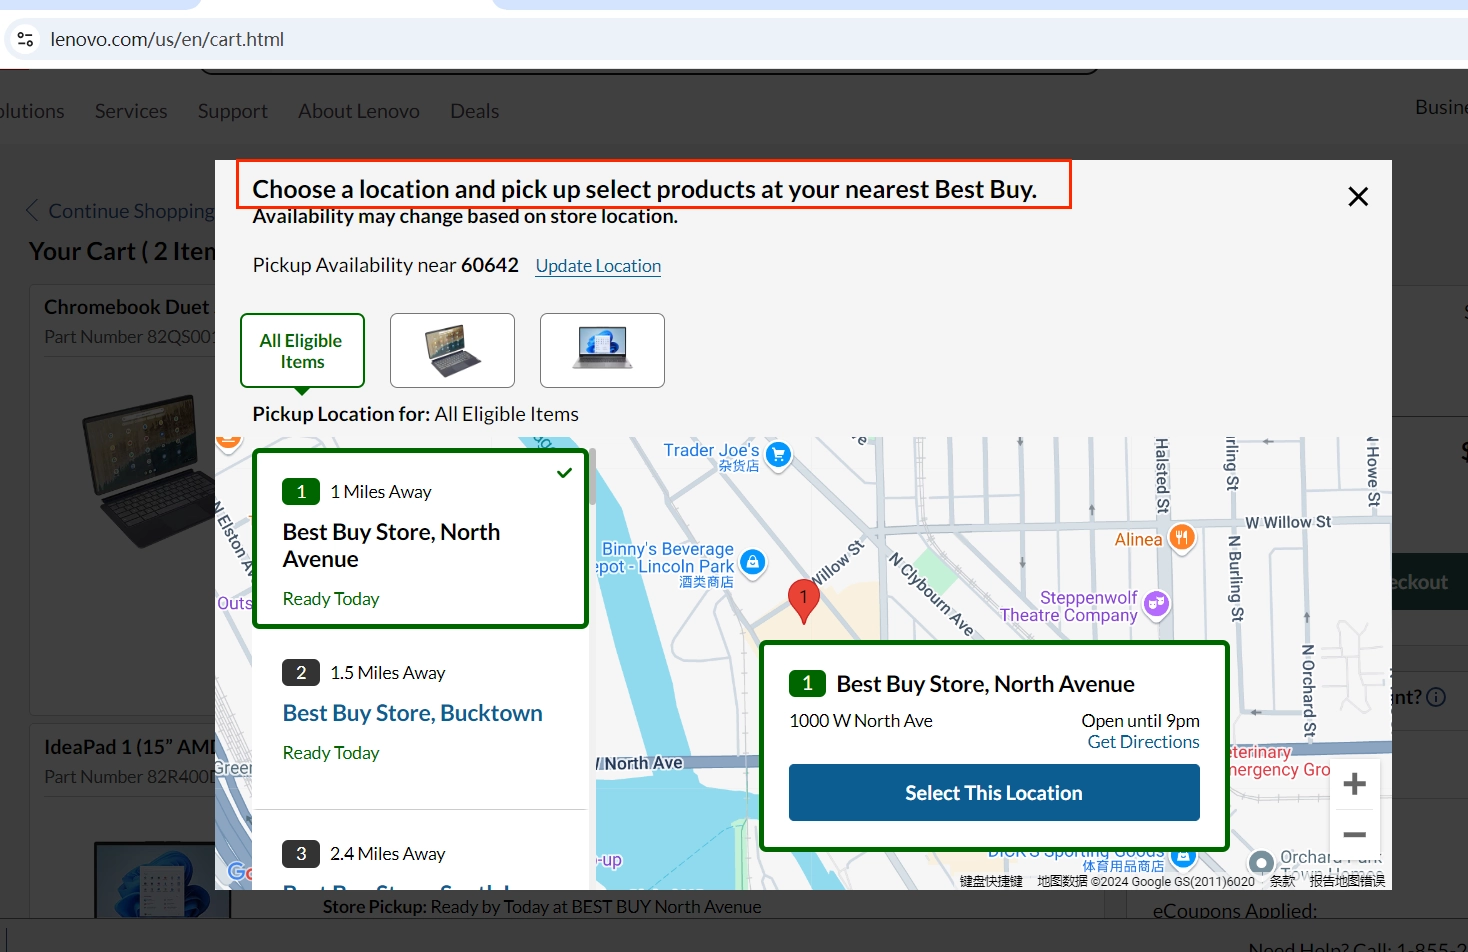
Task: Click the number 2 badge for Bucktown
Action: 301,673
